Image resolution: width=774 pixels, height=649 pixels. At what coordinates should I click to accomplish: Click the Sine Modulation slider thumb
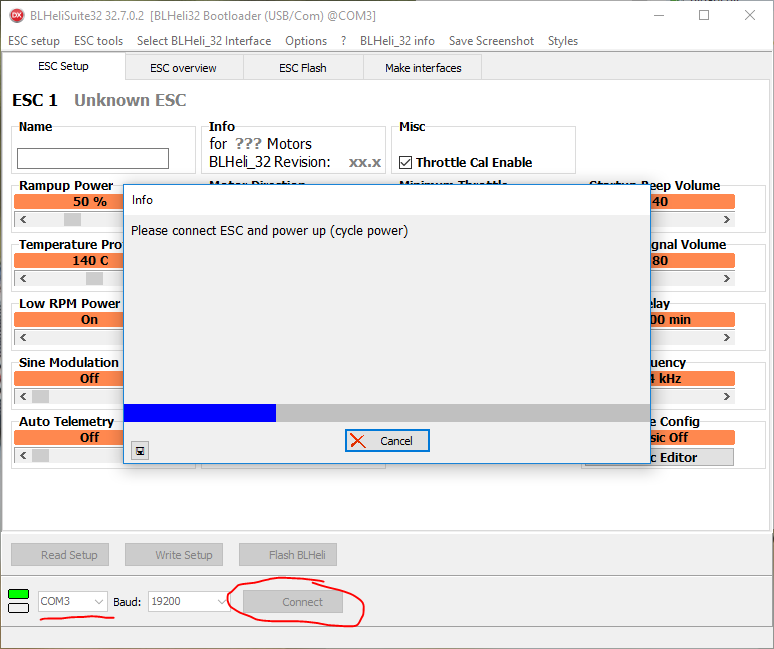(40, 396)
